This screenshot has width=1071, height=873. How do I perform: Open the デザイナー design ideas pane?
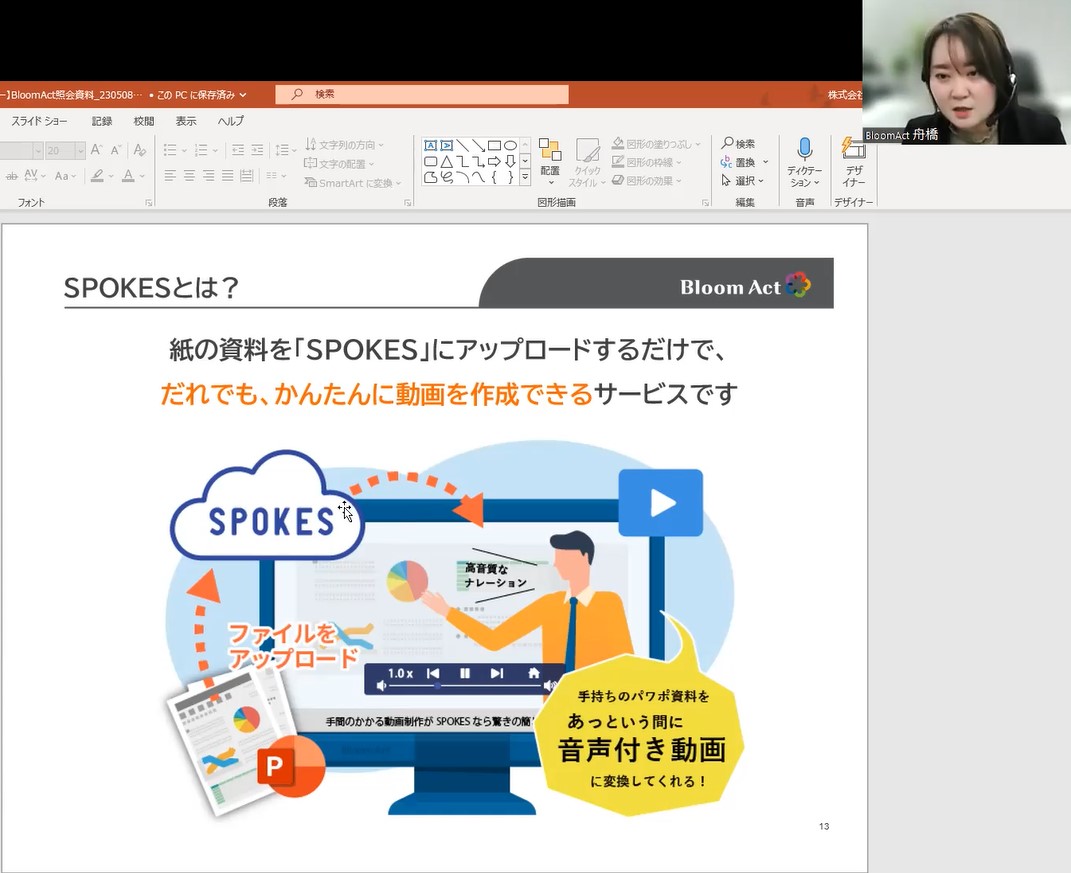(854, 162)
